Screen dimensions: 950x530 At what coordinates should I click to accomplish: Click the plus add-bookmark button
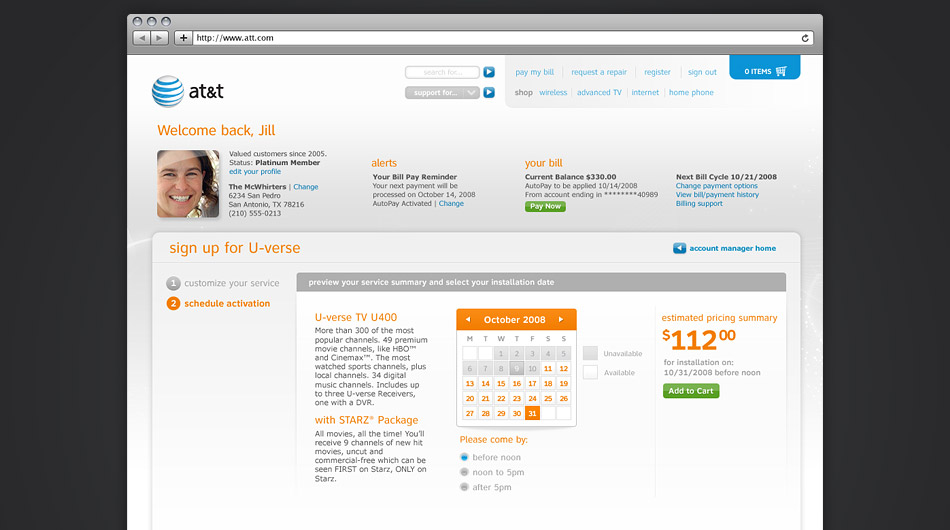183,38
